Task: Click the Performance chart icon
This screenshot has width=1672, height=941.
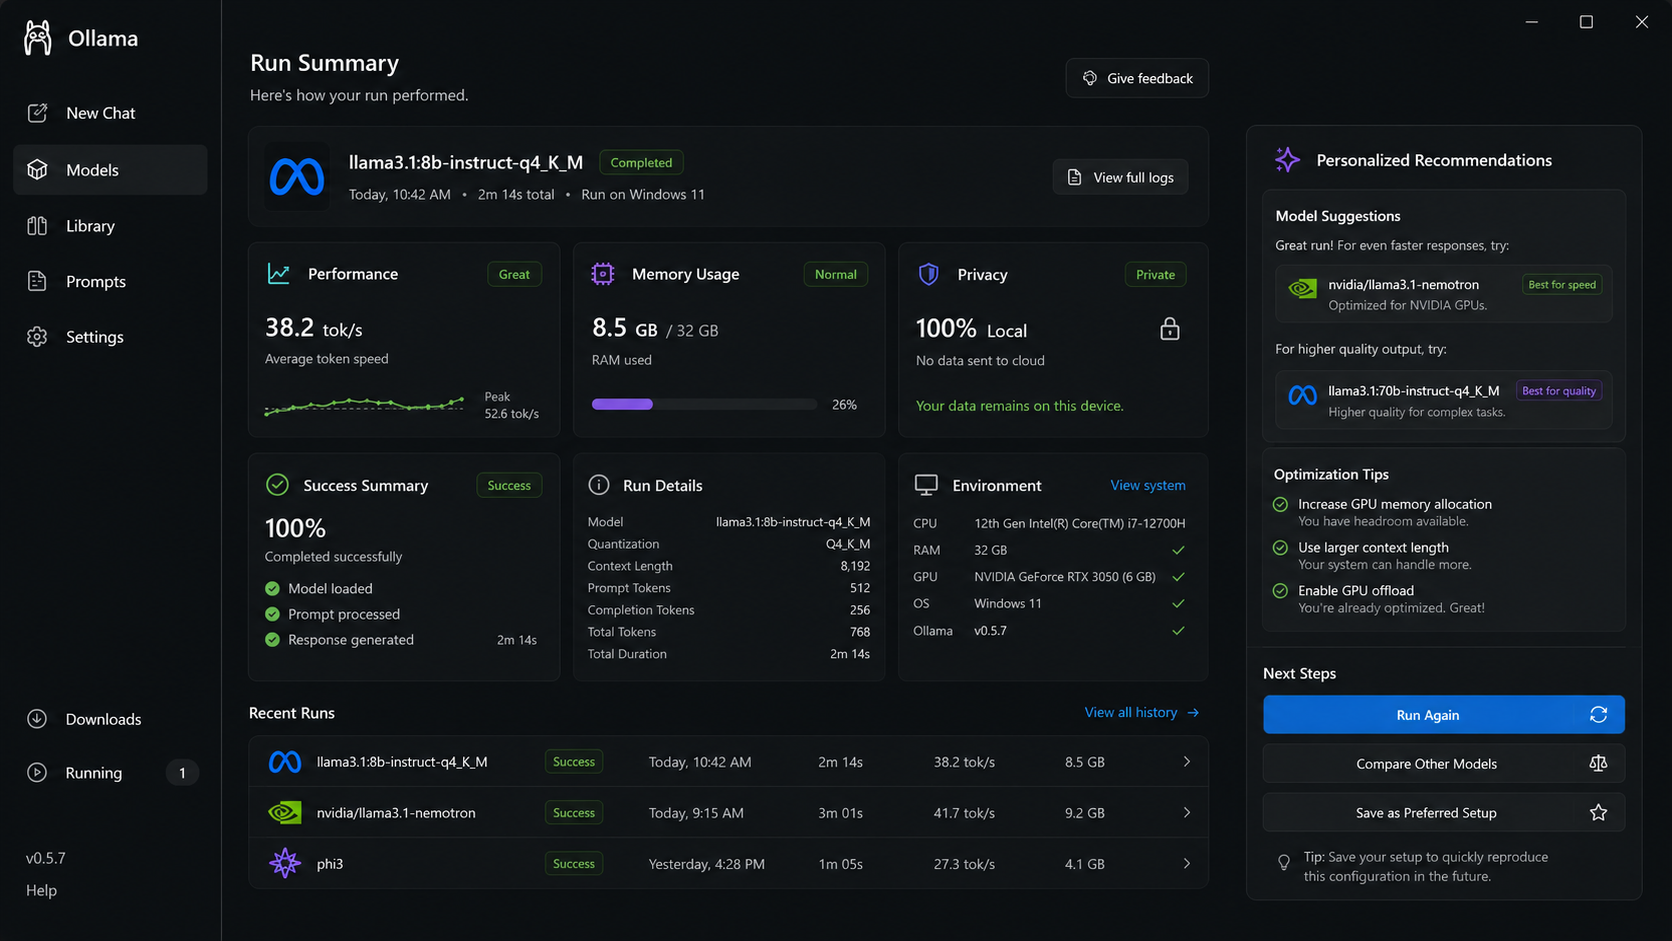Action: (x=279, y=274)
